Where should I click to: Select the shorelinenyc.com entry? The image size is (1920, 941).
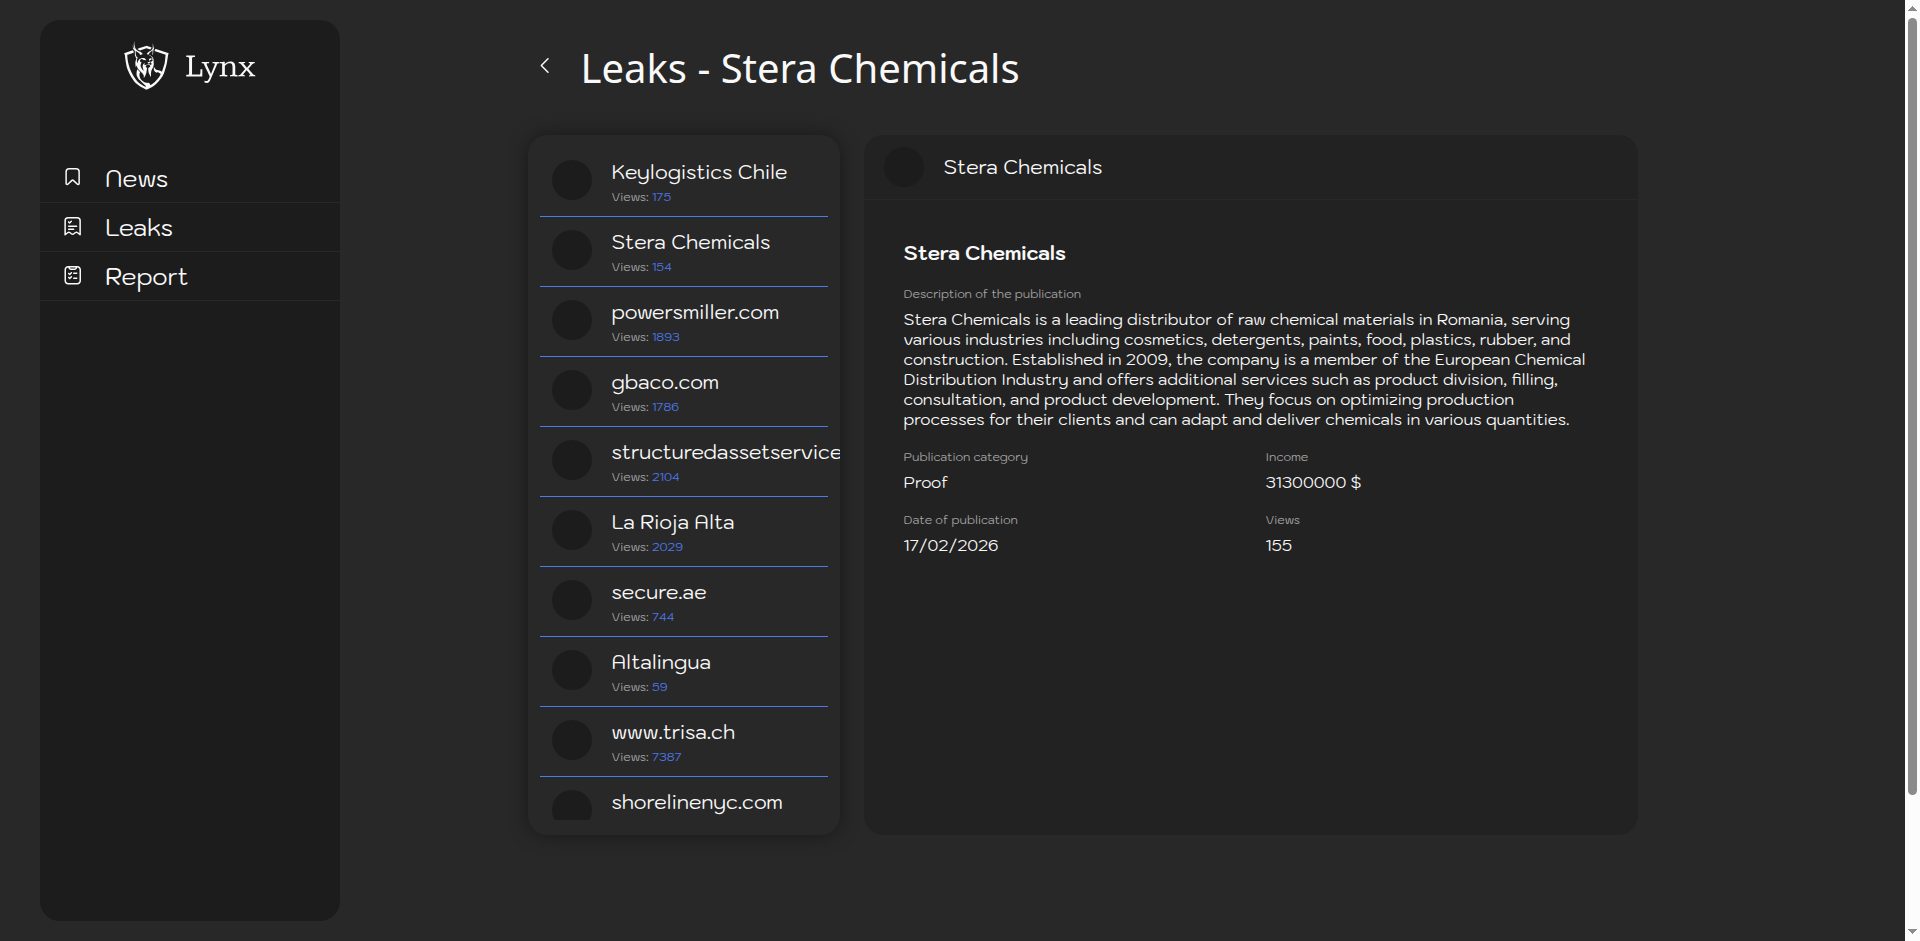pyautogui.click(x=696, y=803)
